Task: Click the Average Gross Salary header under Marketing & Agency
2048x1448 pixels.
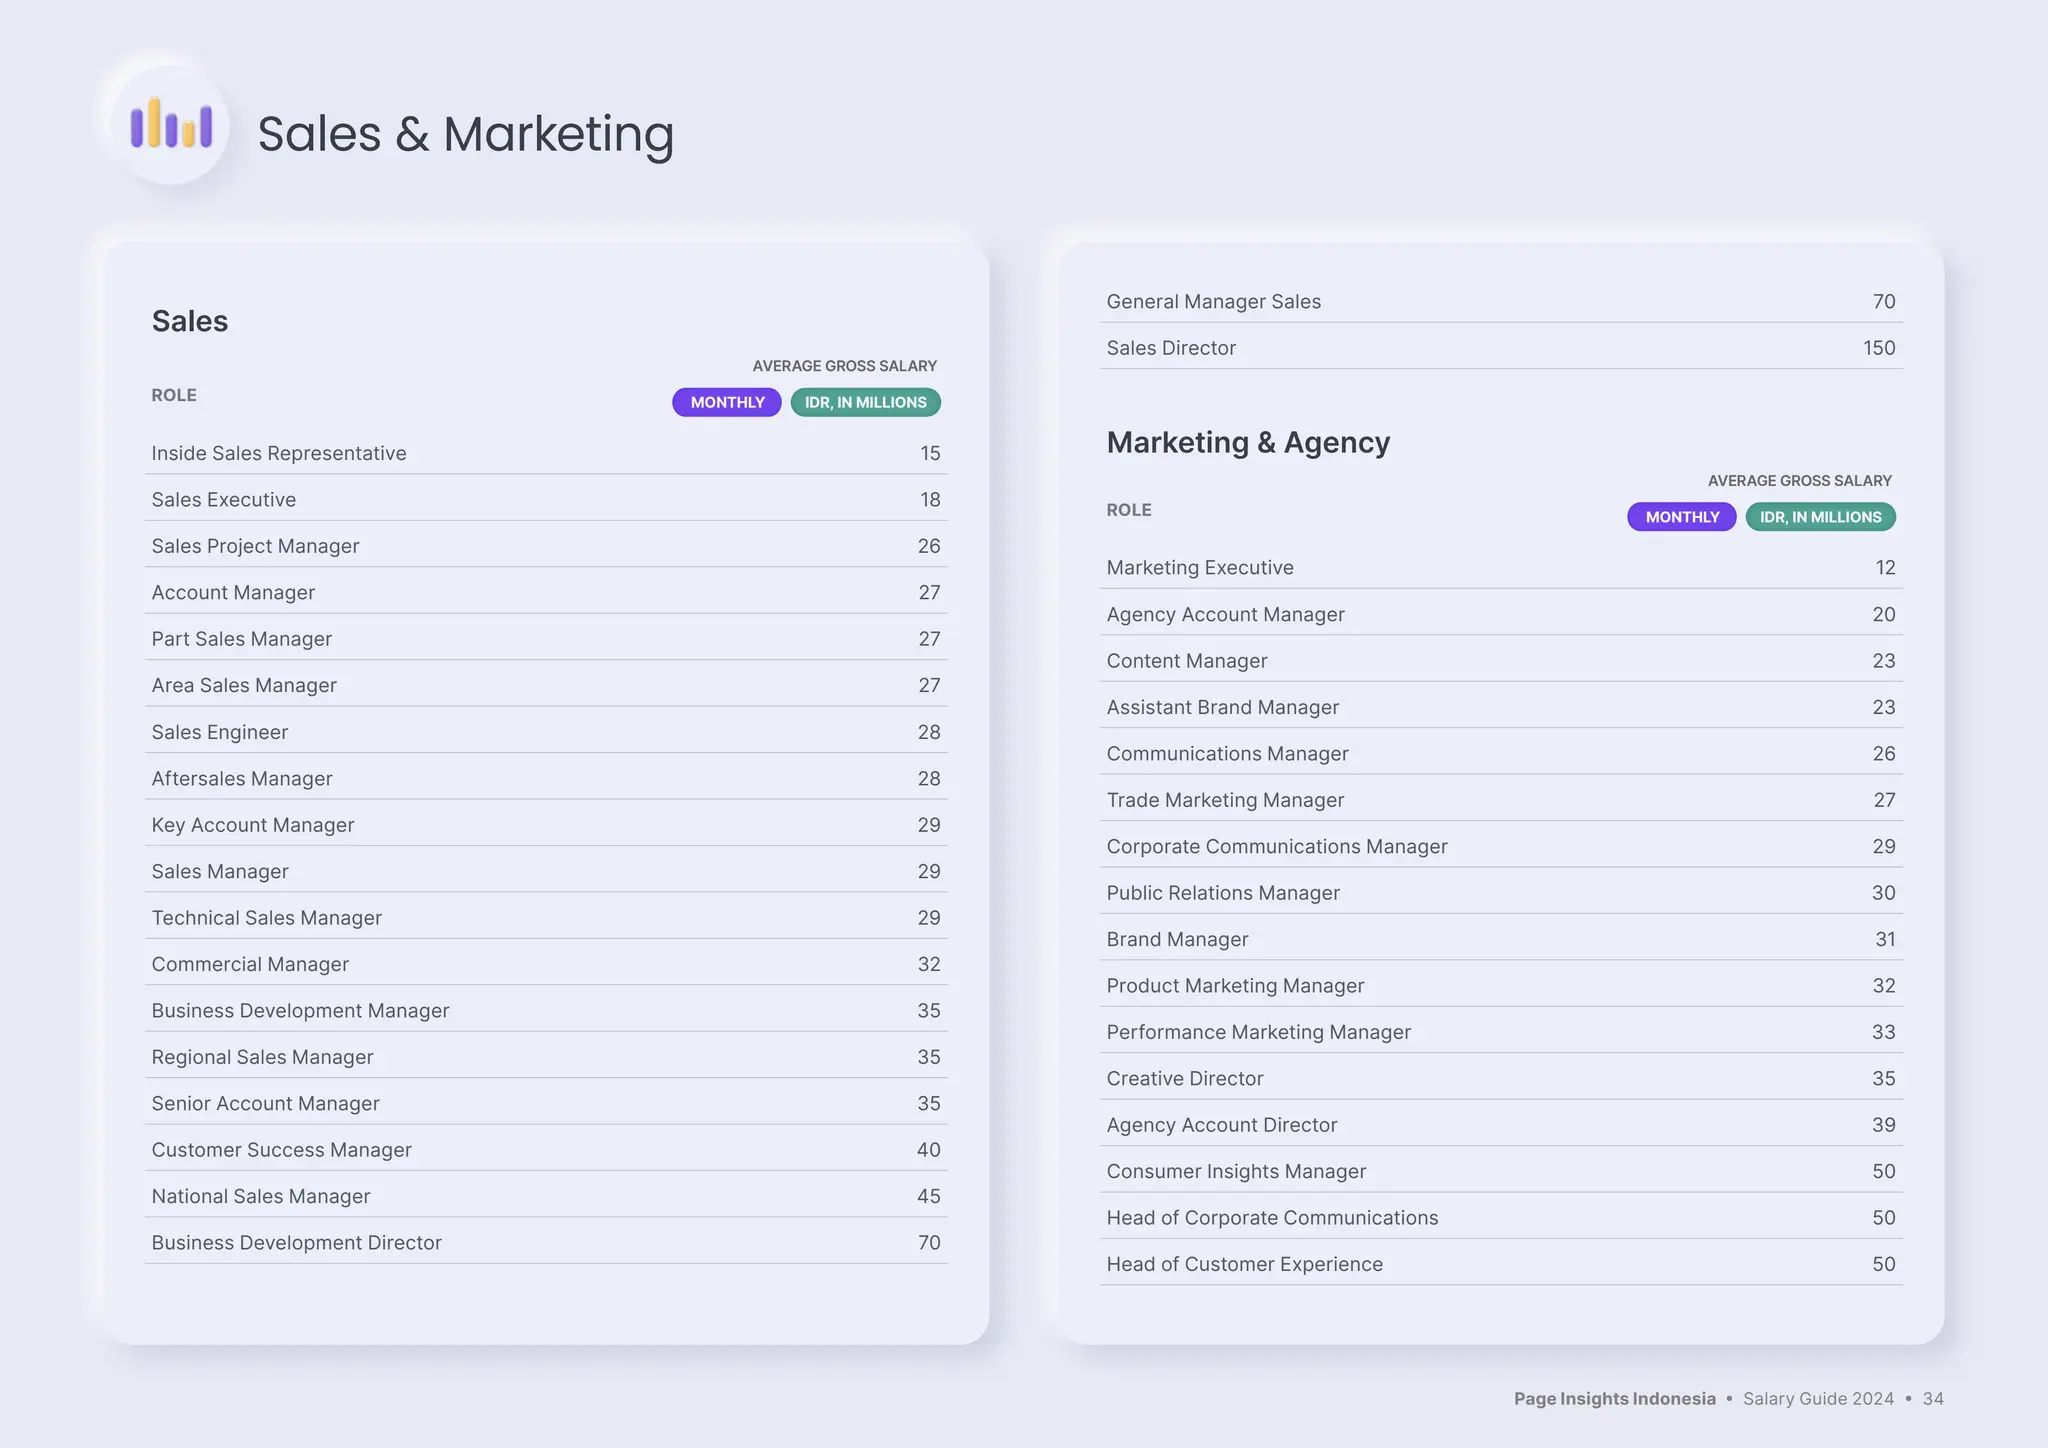Action: (x=1799, y=481)
